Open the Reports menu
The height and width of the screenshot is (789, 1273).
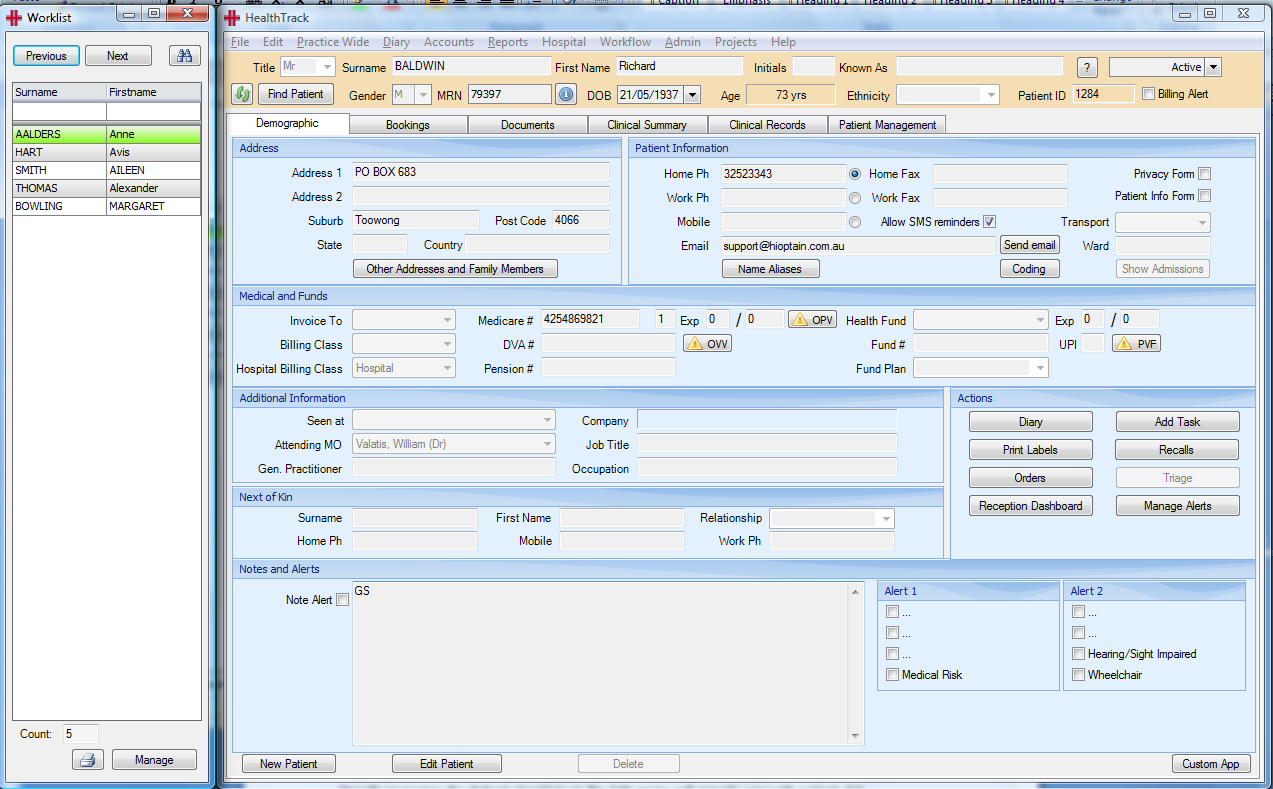pyautogui.click(x=508, y=42)
